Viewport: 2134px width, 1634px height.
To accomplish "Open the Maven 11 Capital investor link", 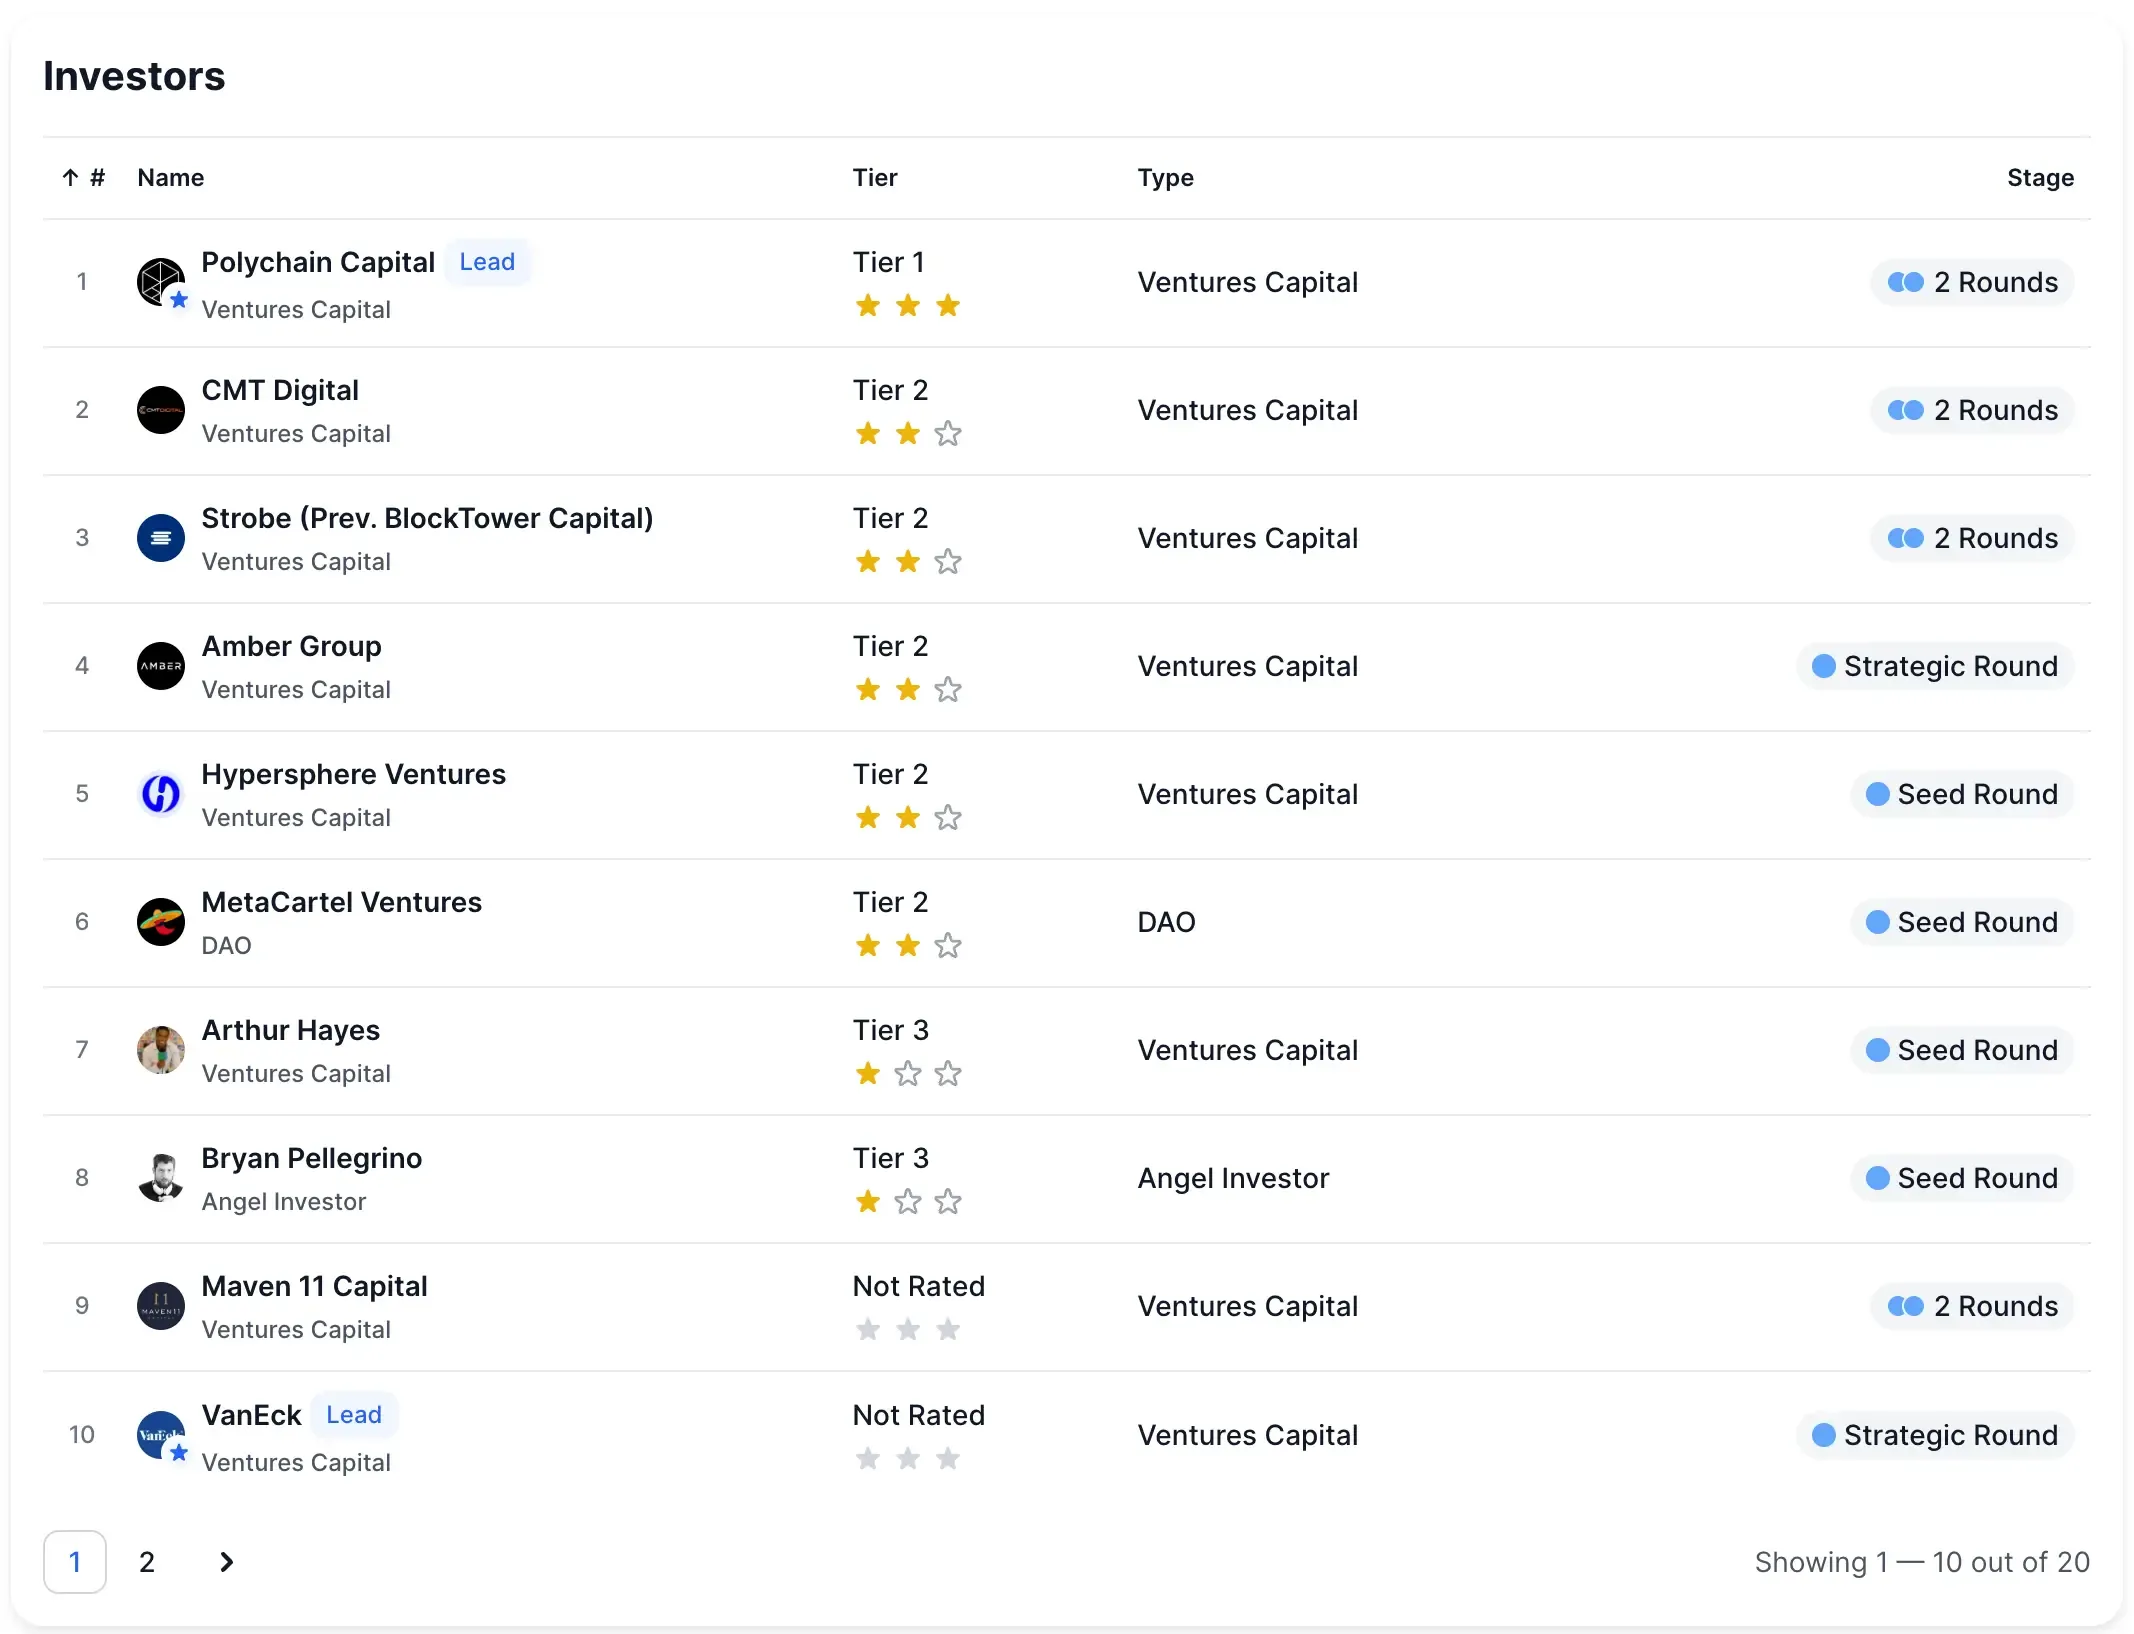I will click(314, 1286).
